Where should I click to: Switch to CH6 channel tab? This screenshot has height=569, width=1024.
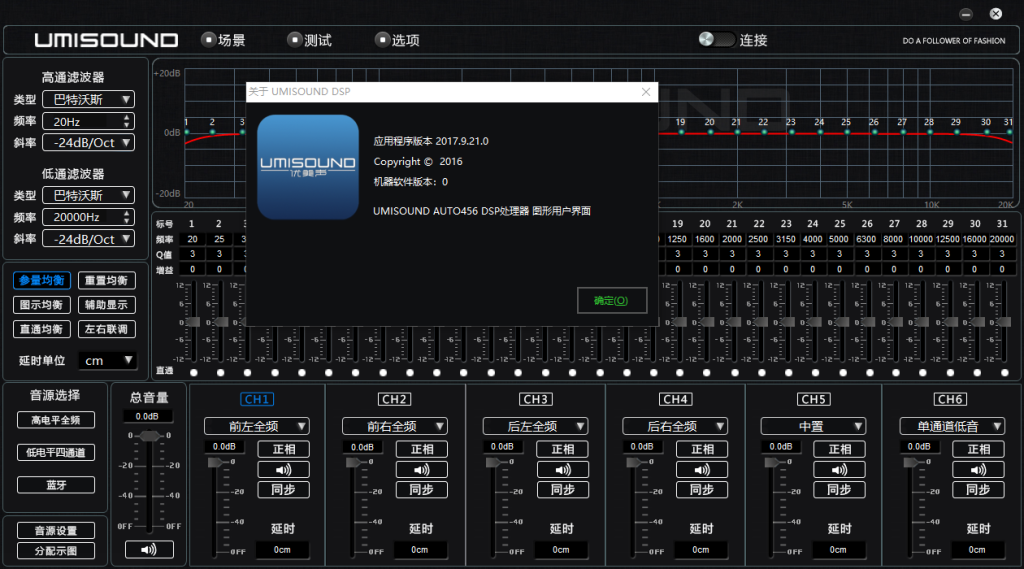coord(950,398)
